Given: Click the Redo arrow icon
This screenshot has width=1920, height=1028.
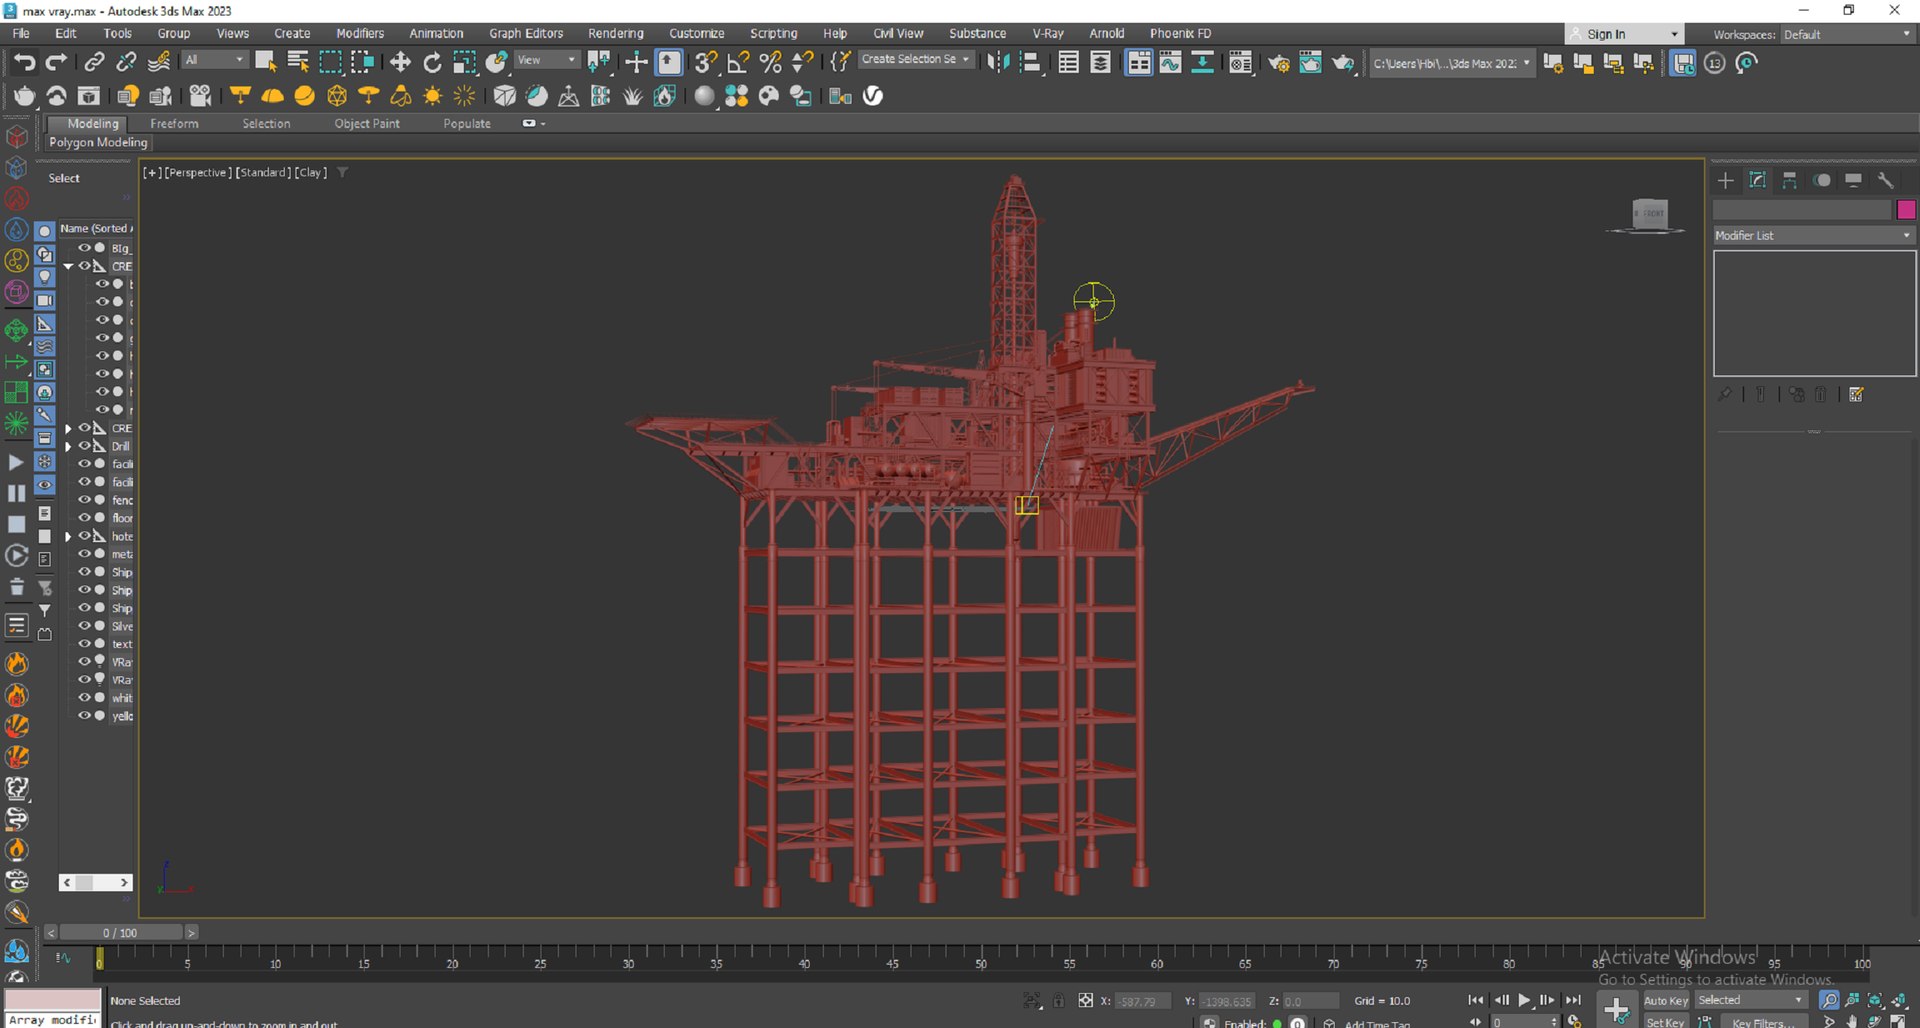Looking at the screenshot, I should click(57, 62).
